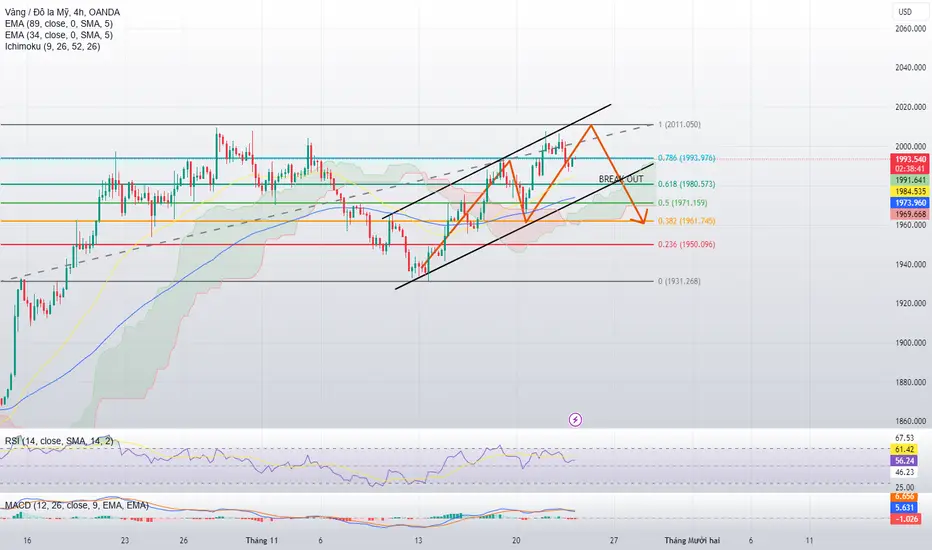Select the Ichimoku indicator legend
The image size is (932, 550).
click(x=52, y=46)
